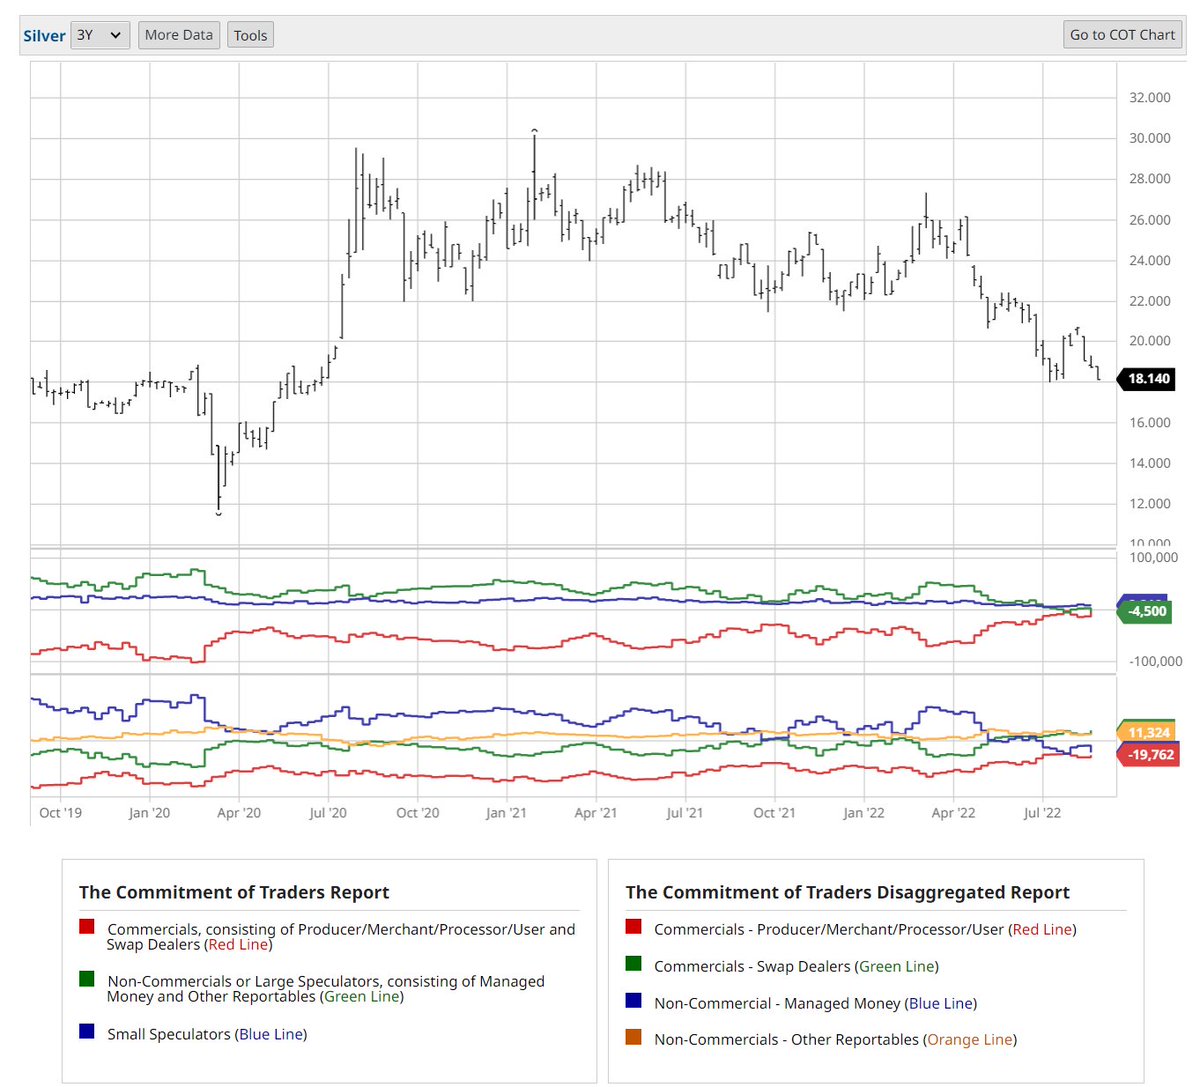
Task: Click the -100,000 COT axis label
Action: click(x=1155, y=661)
